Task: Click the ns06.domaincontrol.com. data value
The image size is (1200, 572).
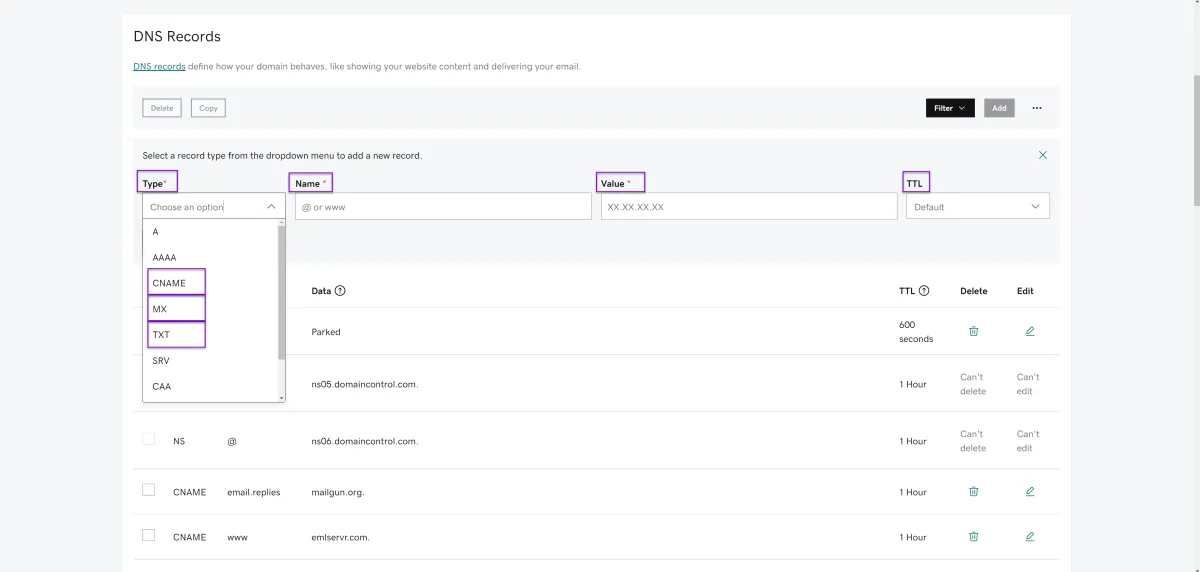Action: click(365, 441)
